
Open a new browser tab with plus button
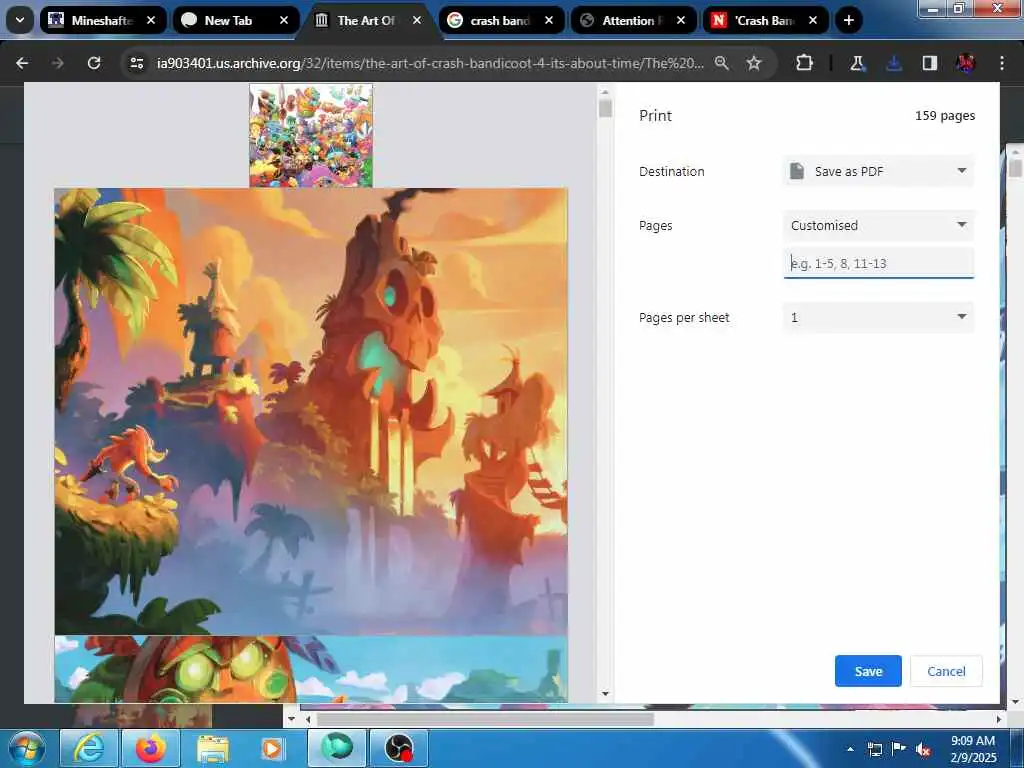(848, 20)
